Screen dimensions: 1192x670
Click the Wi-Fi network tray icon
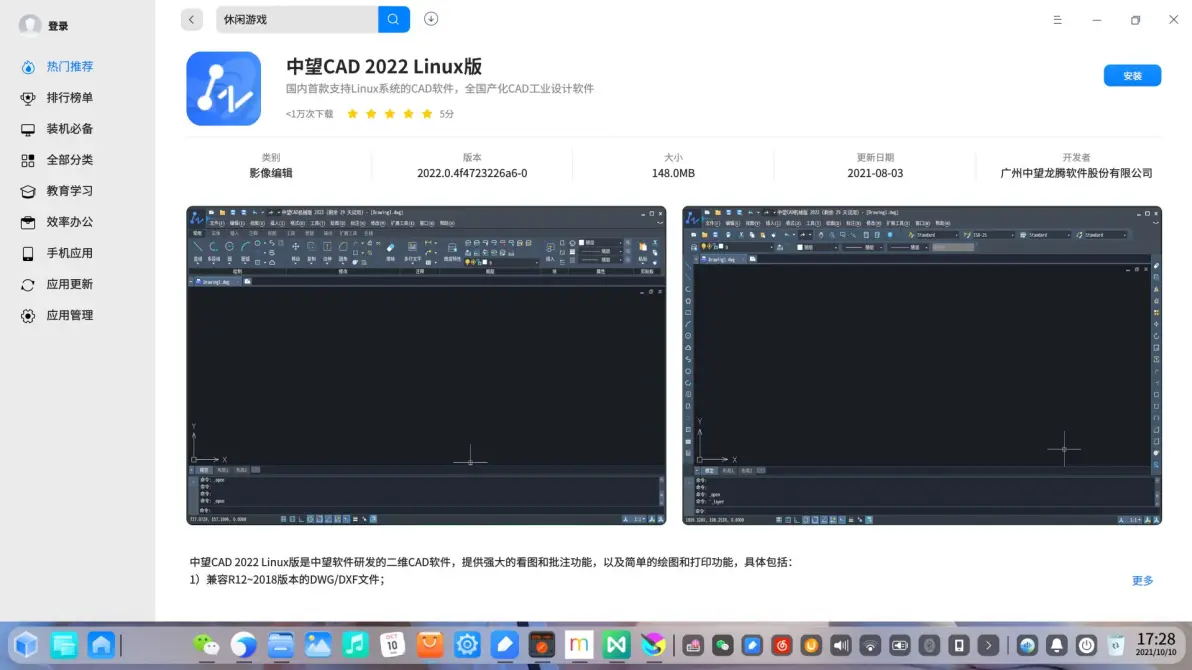coord(870,646)
